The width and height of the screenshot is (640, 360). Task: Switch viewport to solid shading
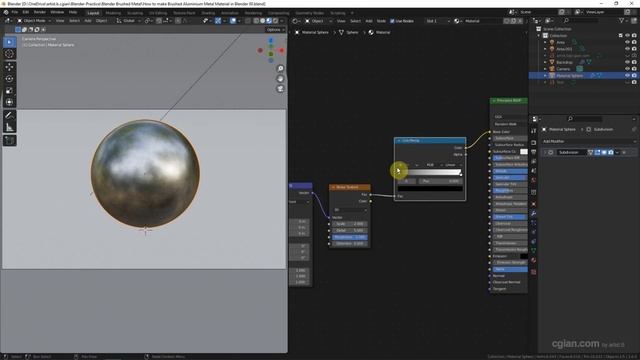click(262, 21)
